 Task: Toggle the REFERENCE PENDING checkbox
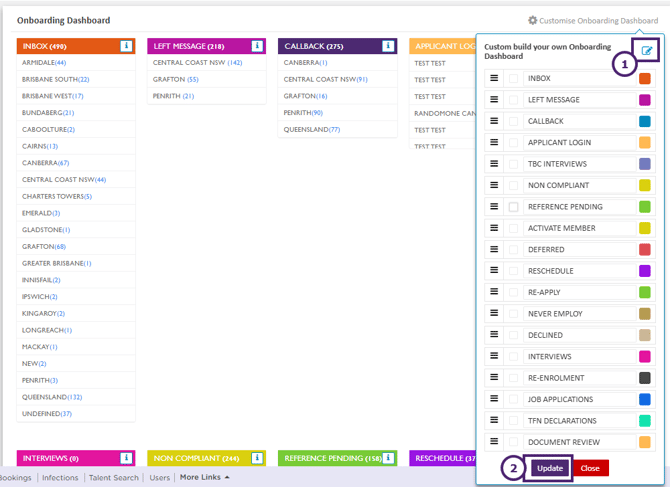pyautogui.click(x=514, y=207)
